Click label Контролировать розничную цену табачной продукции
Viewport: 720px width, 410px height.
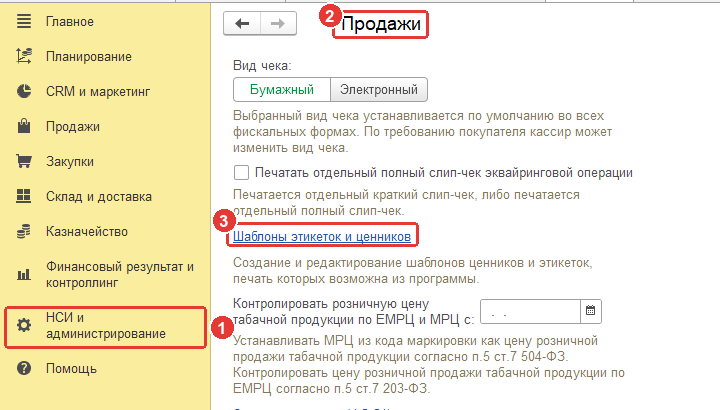[354, 311]
